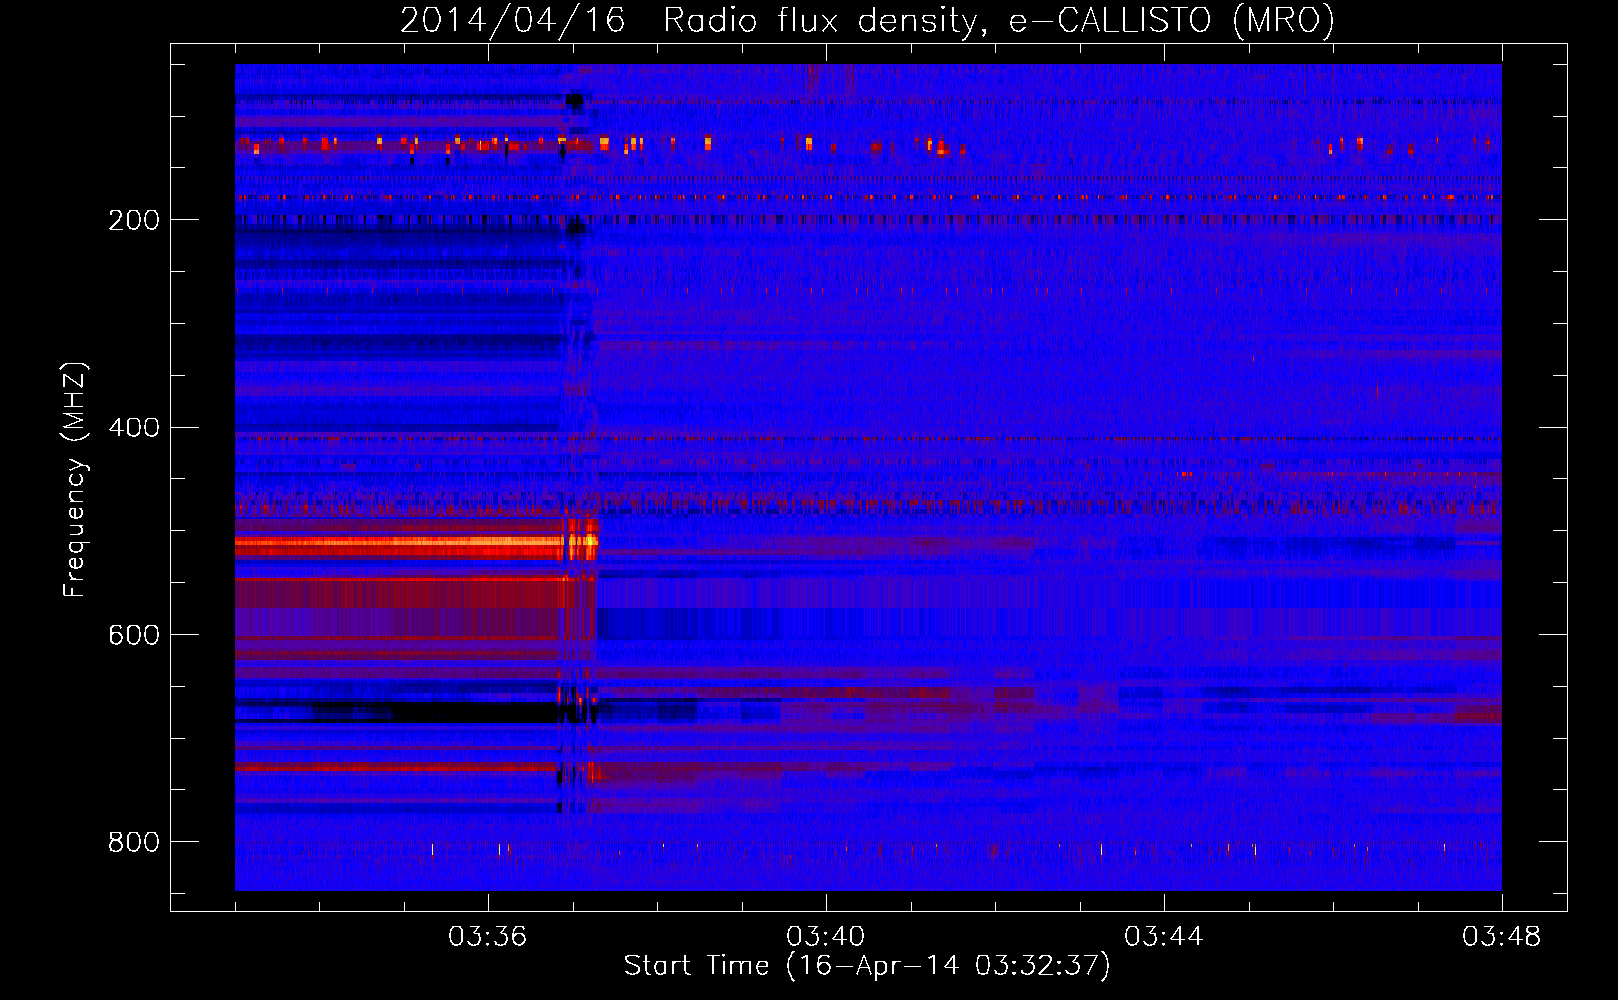This screenshot has width=1618, height=1000.
Task: Select the 200 frequency axis label
Action: coord(133,220)
